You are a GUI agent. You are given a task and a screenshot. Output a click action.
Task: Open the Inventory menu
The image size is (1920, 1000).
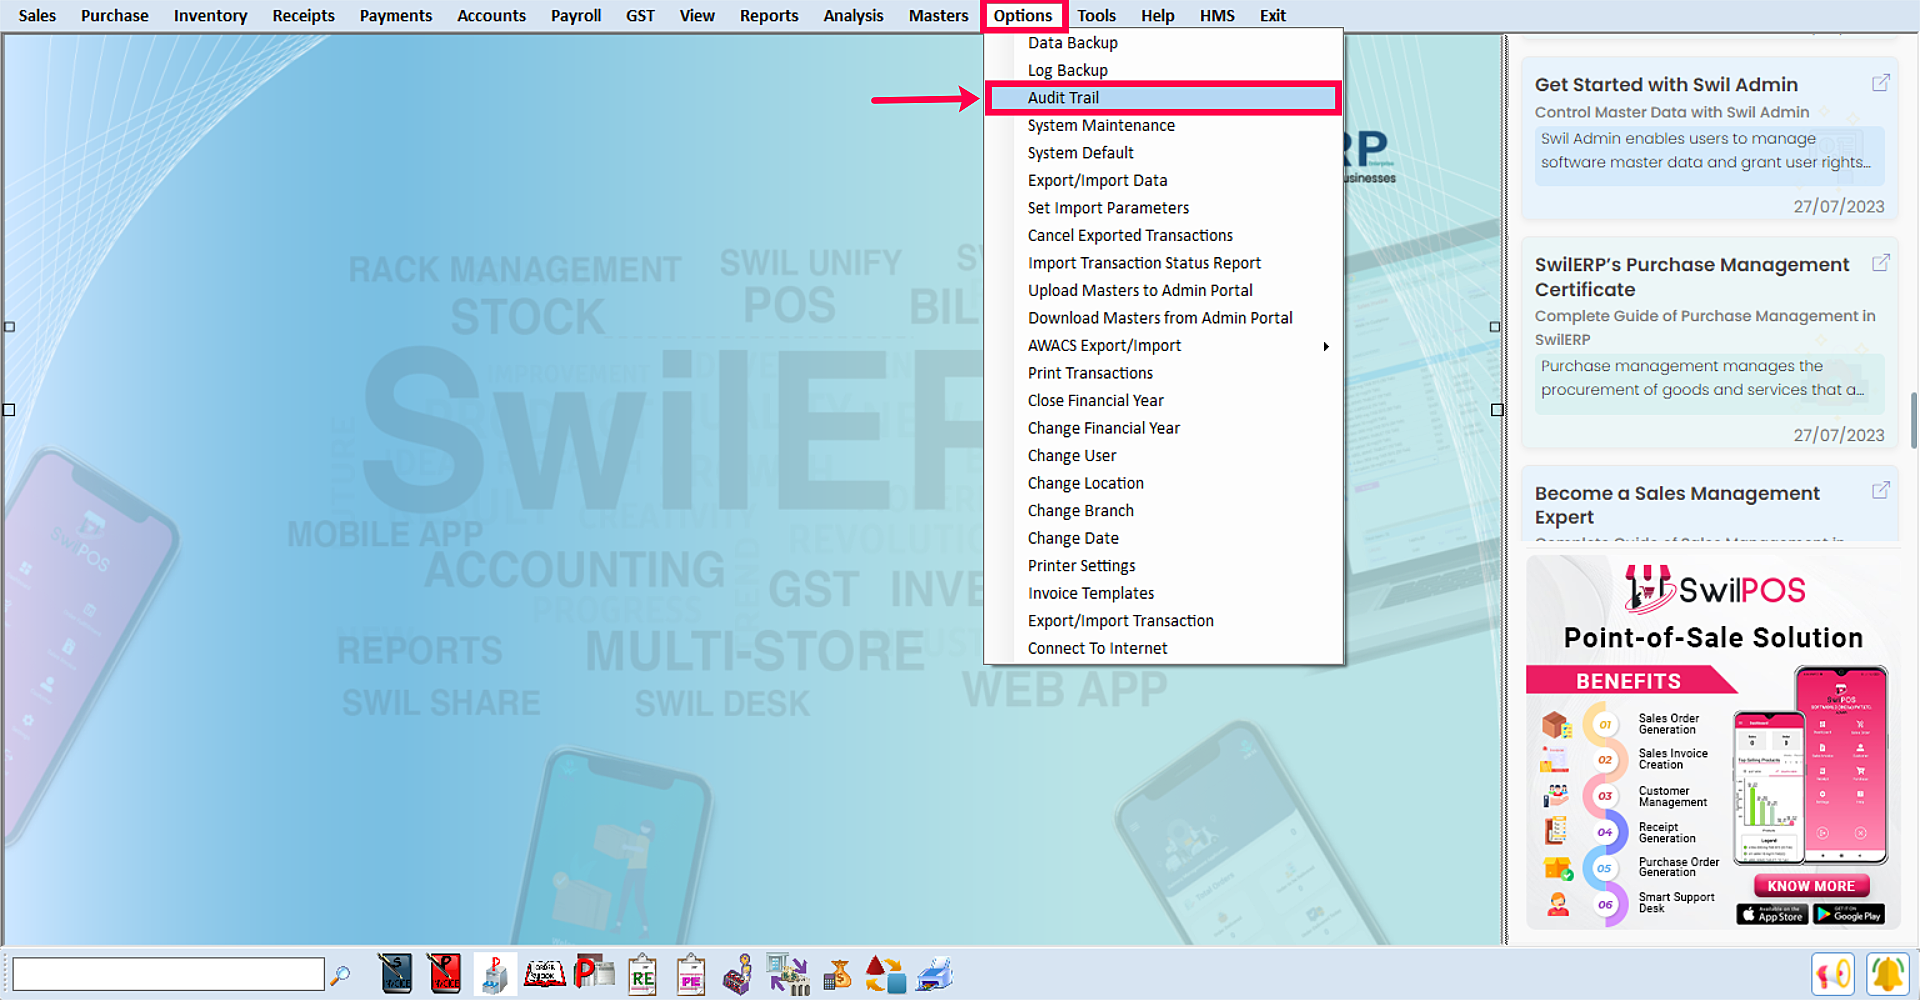(x=210, y=15)
